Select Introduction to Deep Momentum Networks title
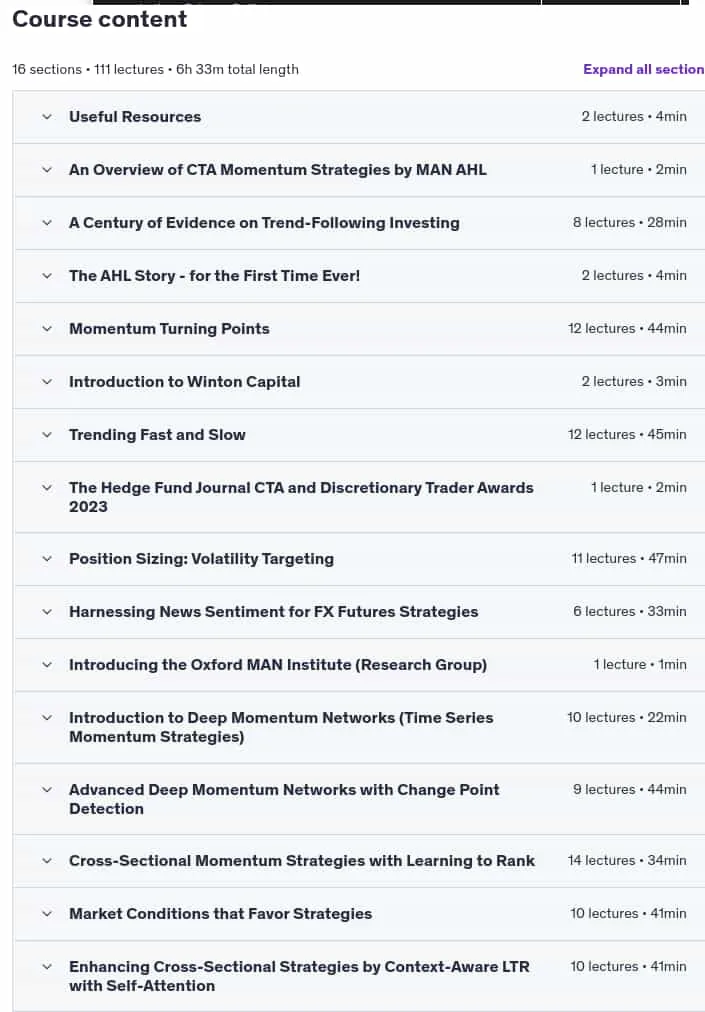This screenshot has height=1012, width=705. 281,727
